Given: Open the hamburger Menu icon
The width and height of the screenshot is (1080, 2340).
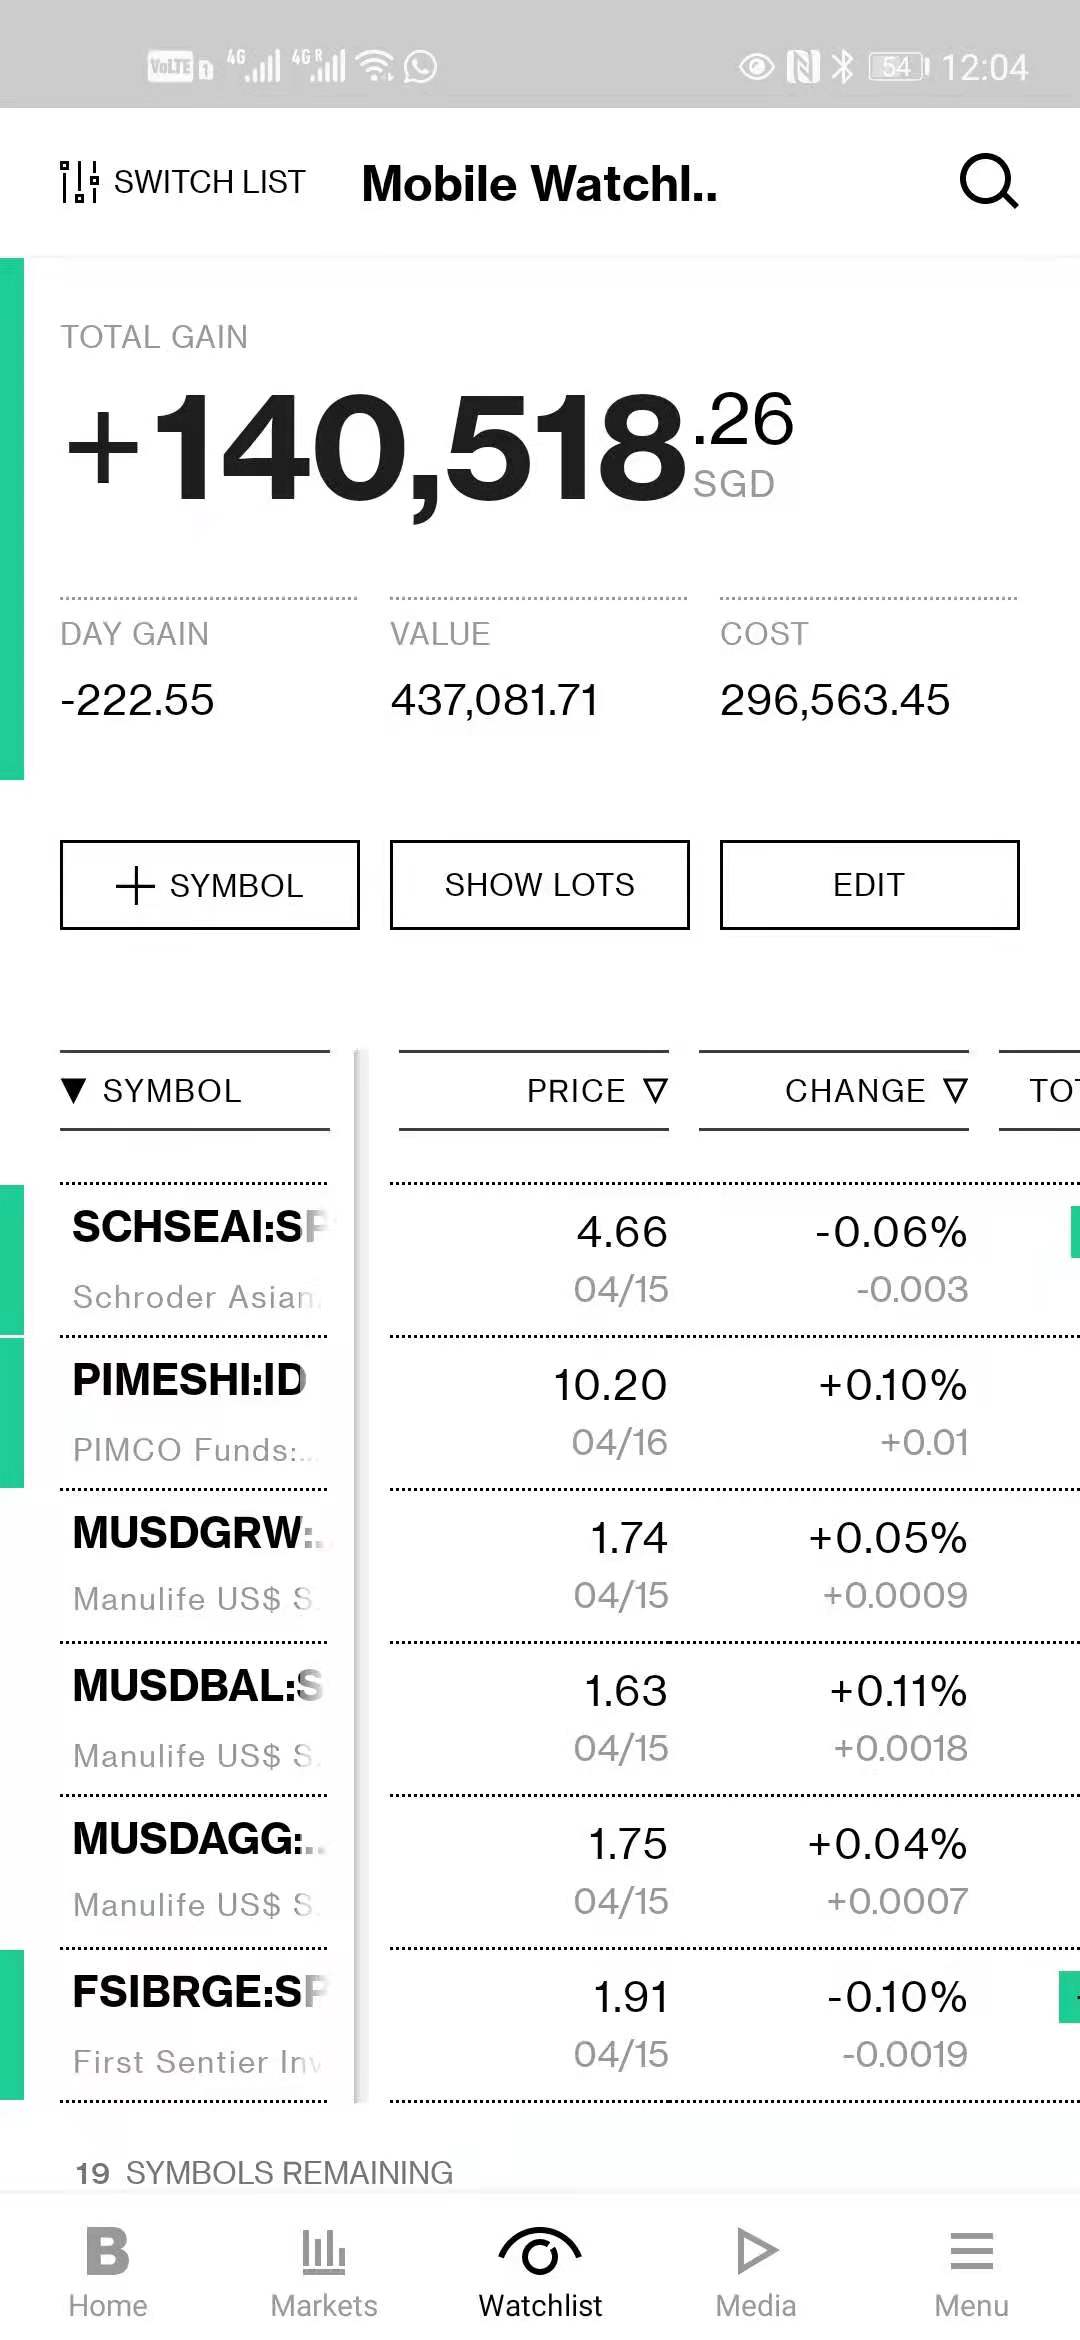Looking at the screenshot, I should [971, 2252].
